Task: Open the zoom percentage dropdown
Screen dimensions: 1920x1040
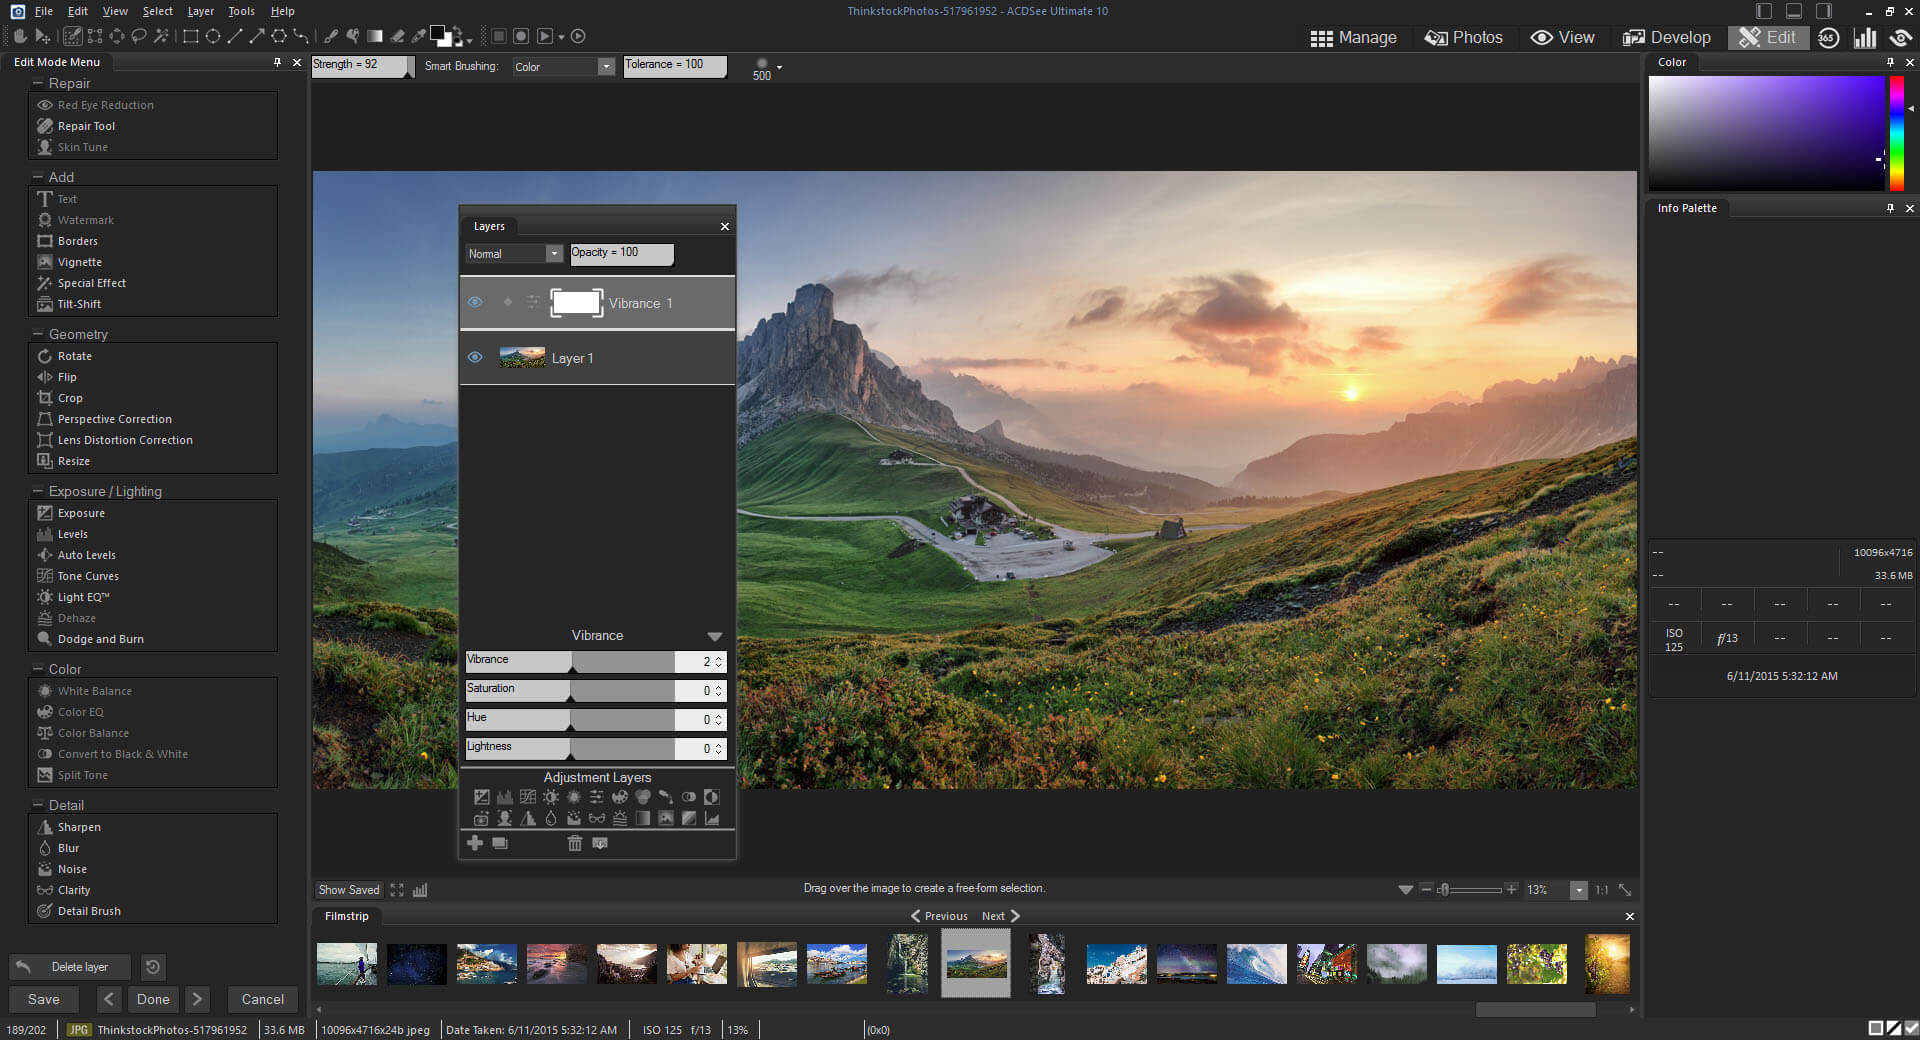Action: point(1578,890)
